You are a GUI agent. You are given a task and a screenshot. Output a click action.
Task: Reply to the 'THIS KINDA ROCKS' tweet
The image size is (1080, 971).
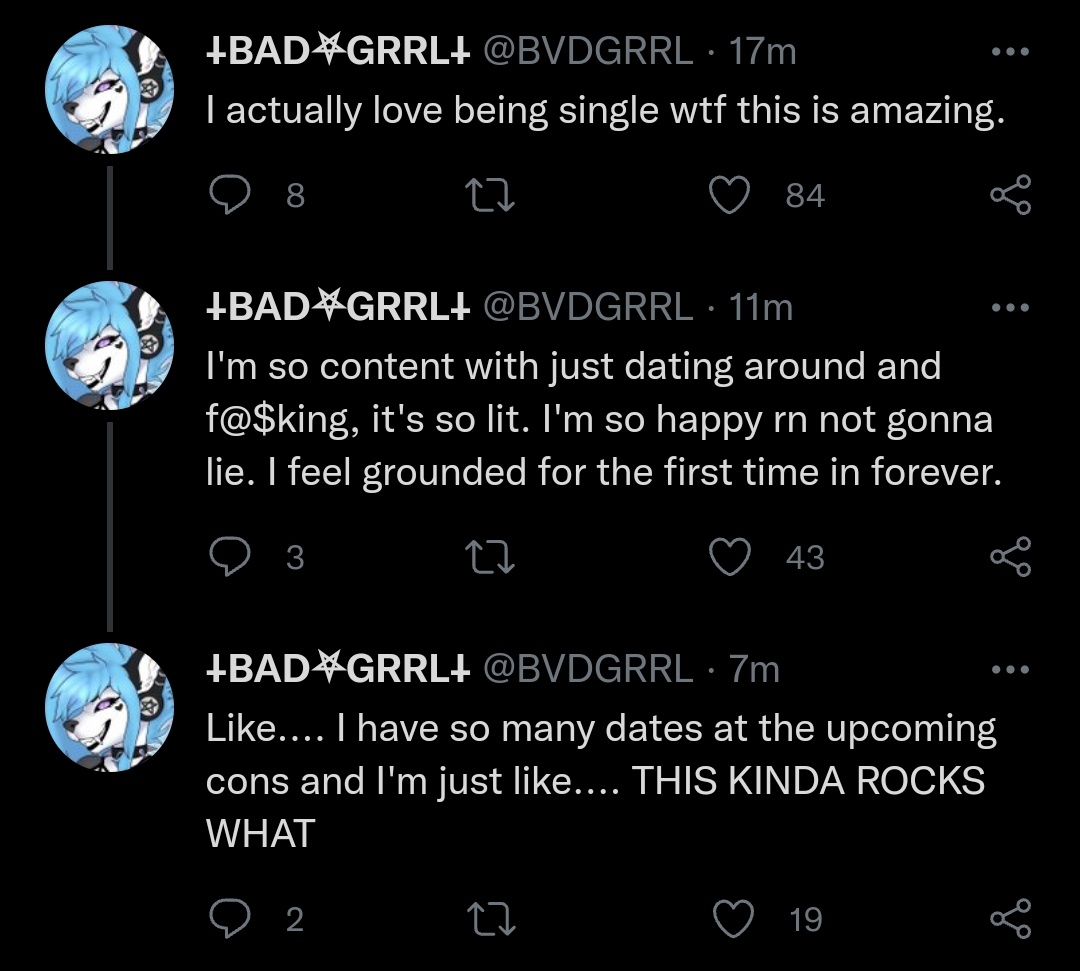click(229, 918)
